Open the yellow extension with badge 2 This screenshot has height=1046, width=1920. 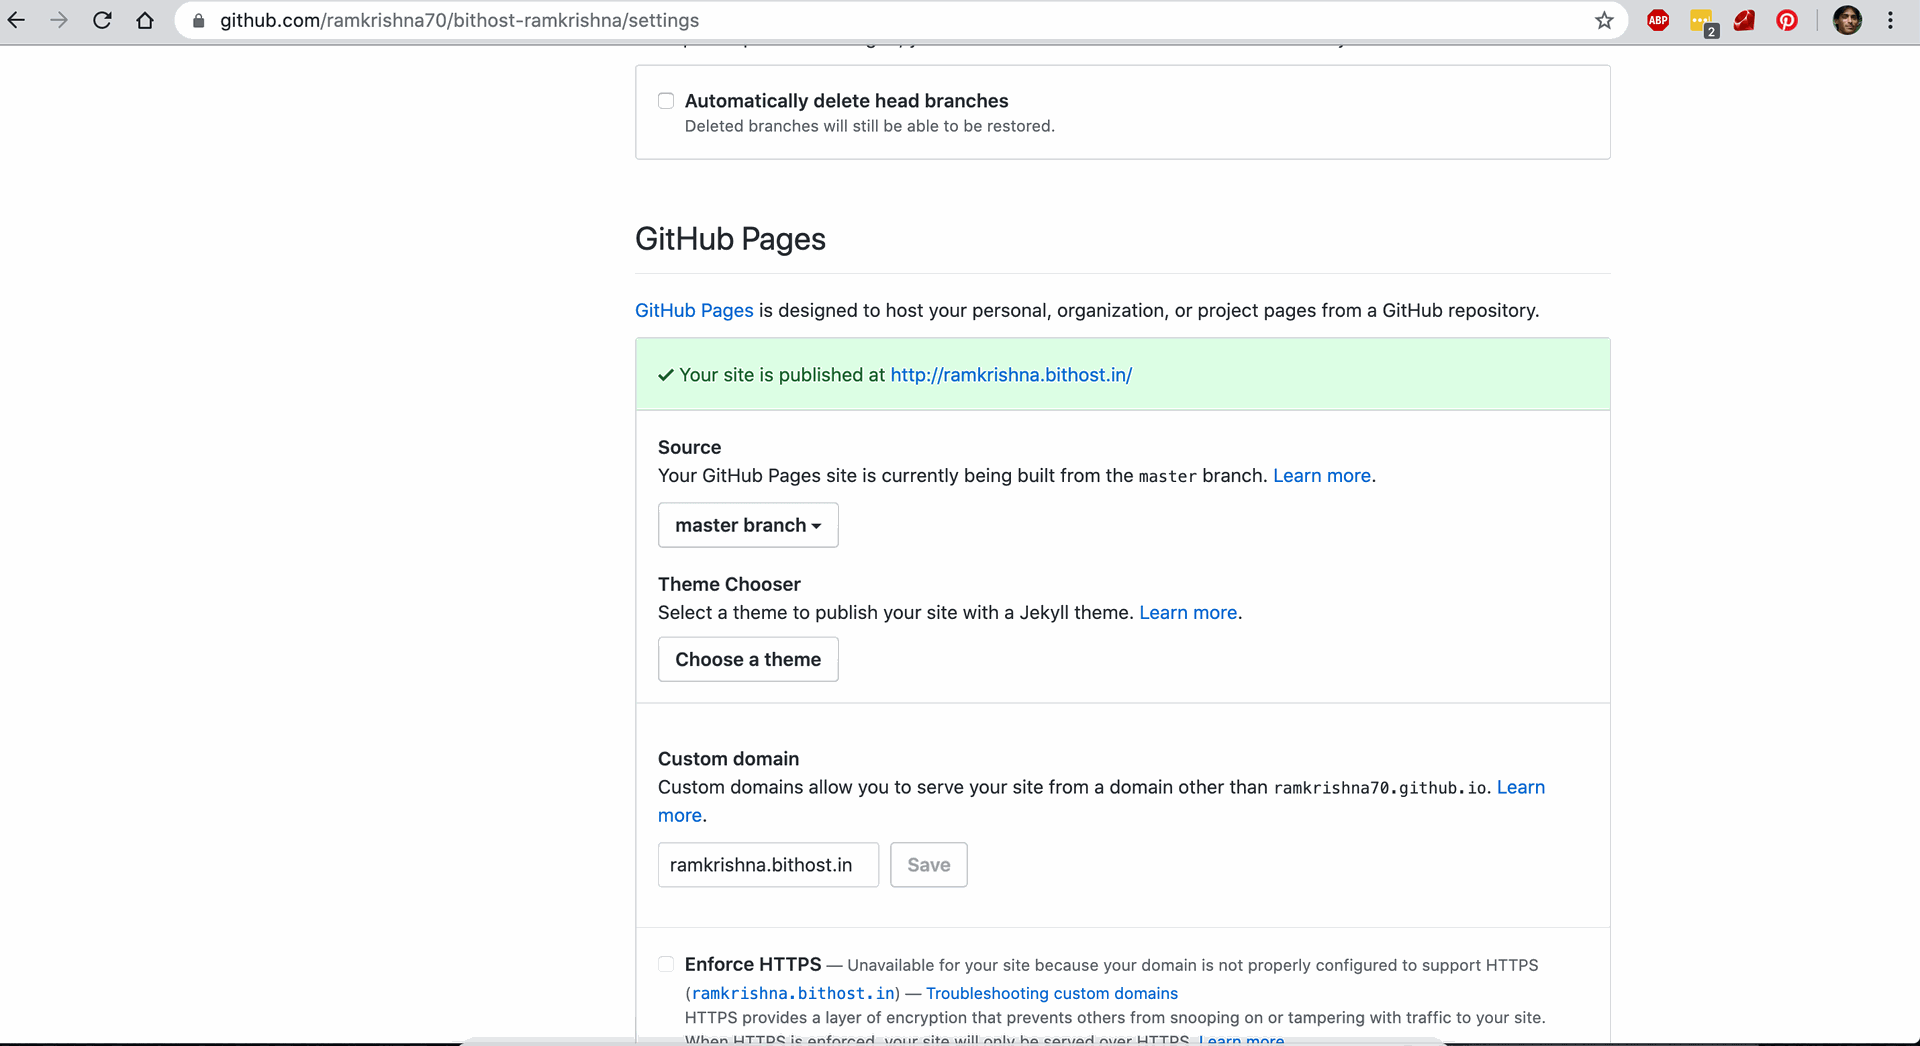click(x=1702, y=21)
